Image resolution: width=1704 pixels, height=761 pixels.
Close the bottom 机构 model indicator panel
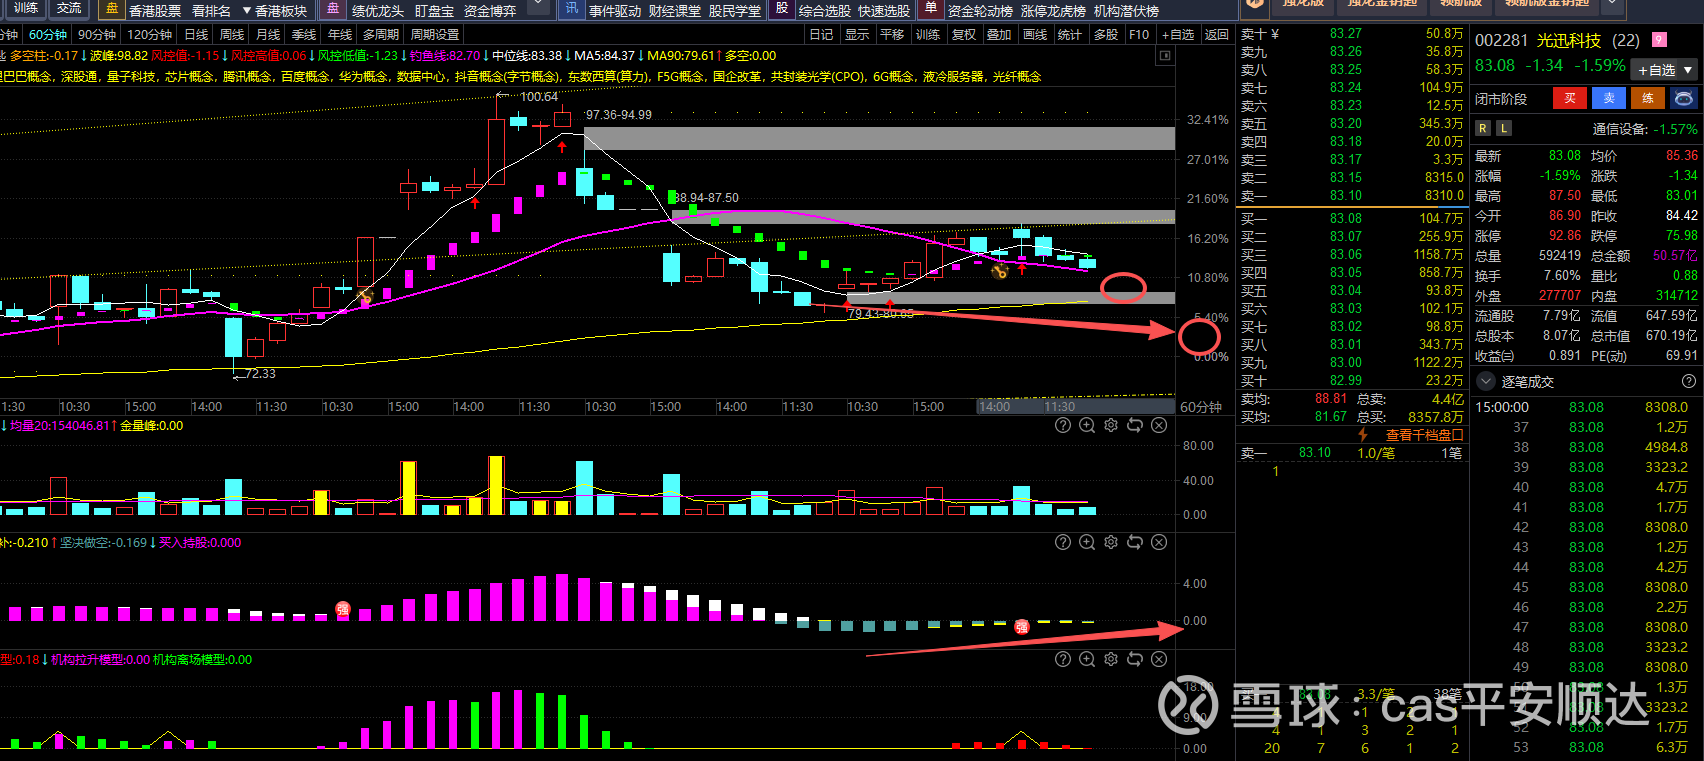pyautogui.click(x=1159, y=659)
